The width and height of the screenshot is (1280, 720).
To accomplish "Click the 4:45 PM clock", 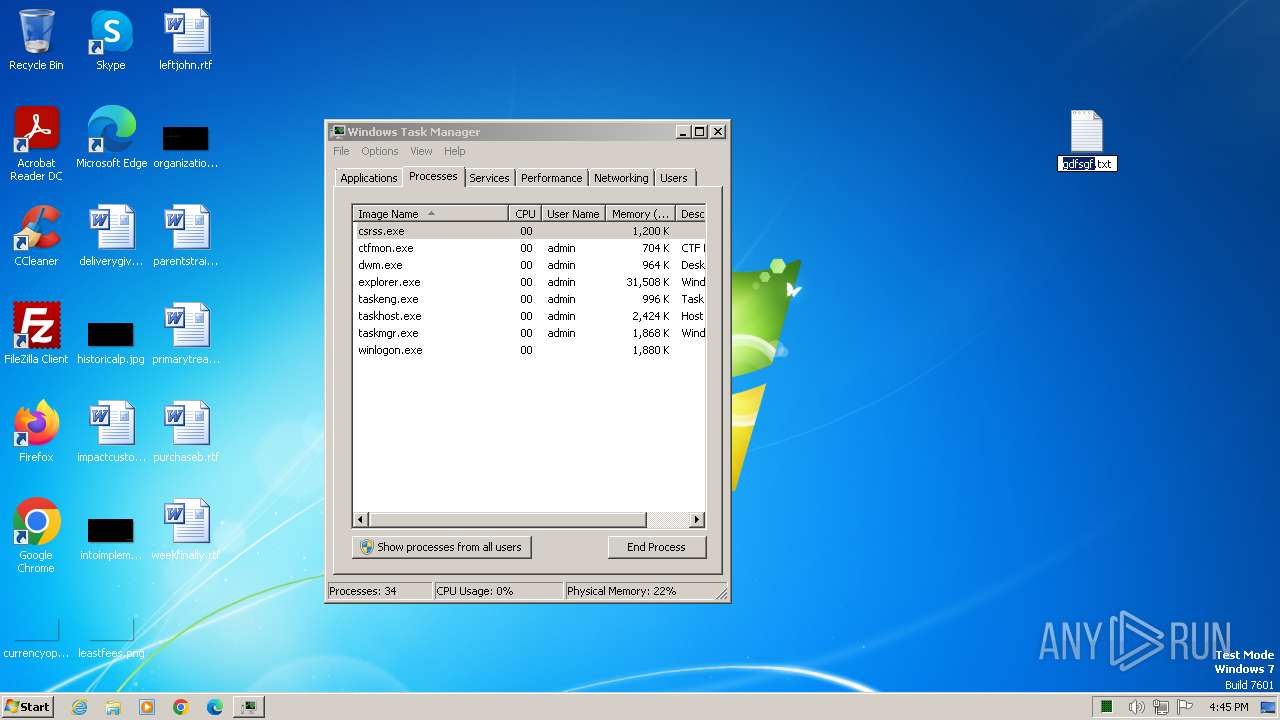I will 1228,707.
